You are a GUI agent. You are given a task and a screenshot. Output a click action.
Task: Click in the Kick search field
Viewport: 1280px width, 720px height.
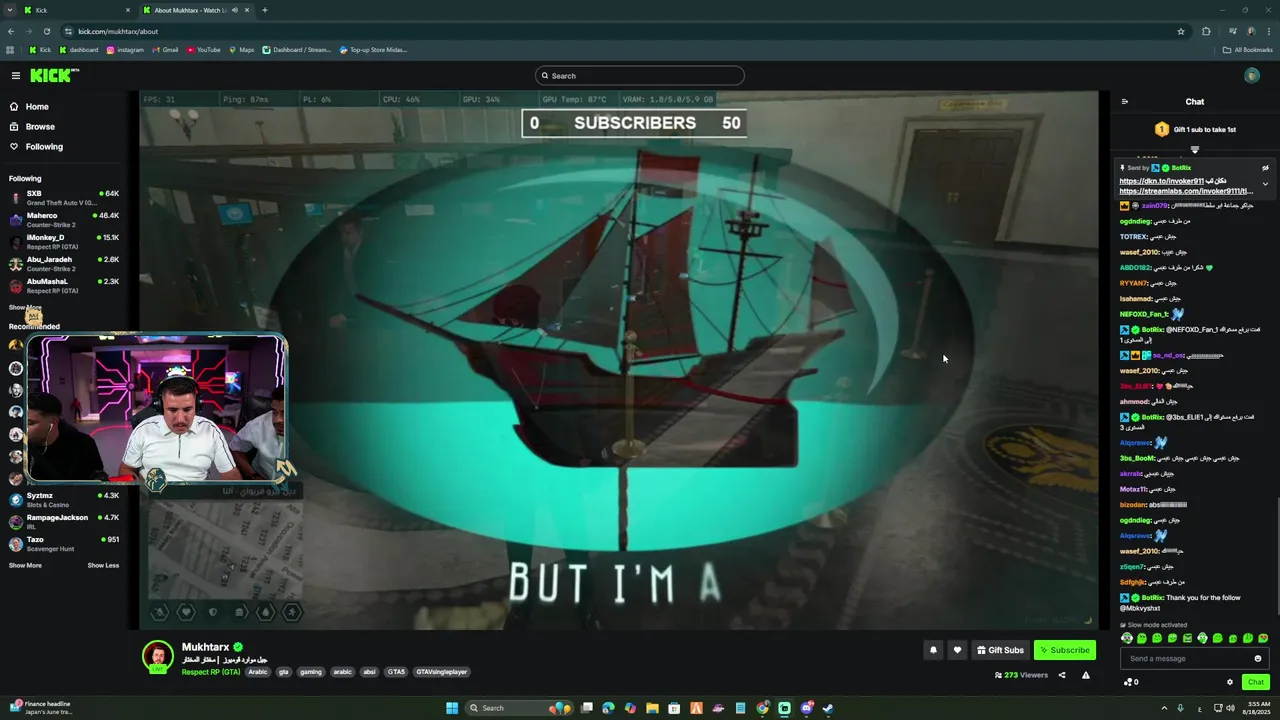(x=640, y=76)
